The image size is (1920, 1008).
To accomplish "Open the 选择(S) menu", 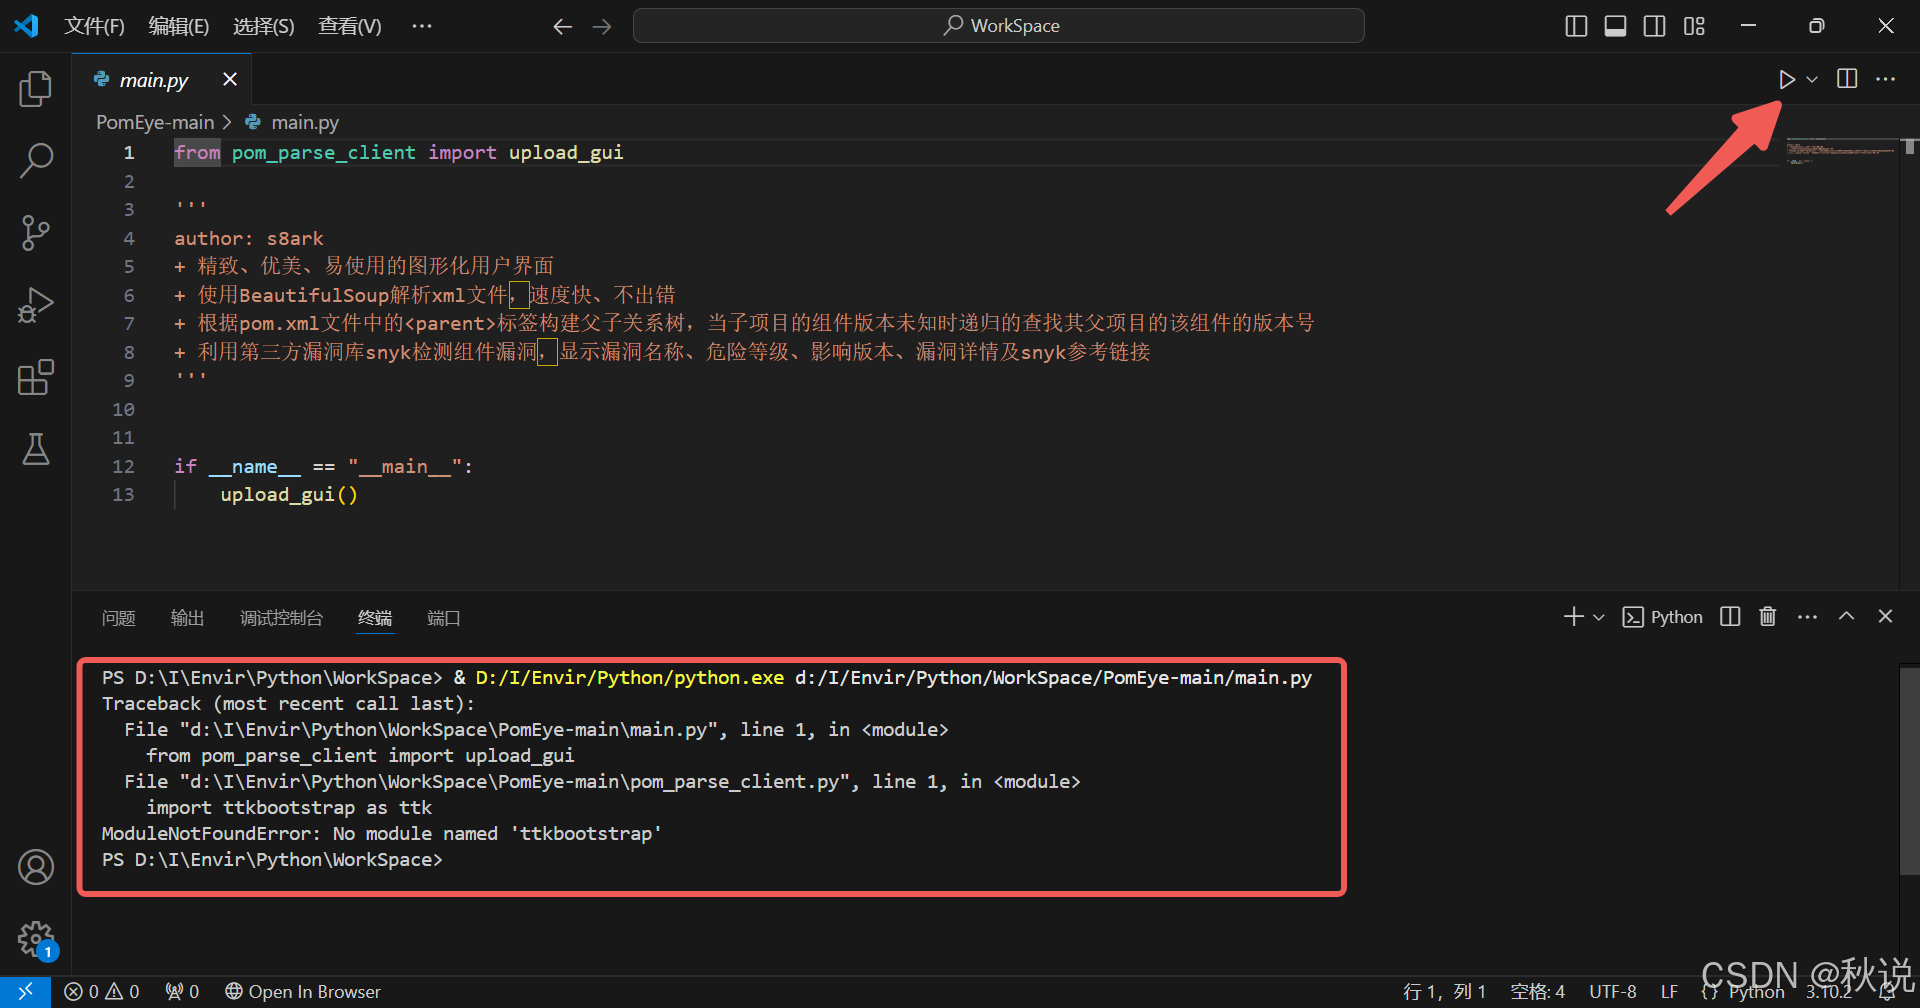I will [264, 26].
